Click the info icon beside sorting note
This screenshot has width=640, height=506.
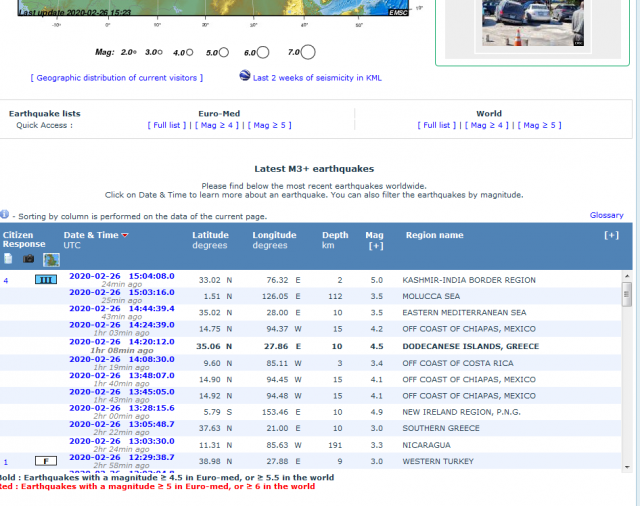click(x=5, y=215)
